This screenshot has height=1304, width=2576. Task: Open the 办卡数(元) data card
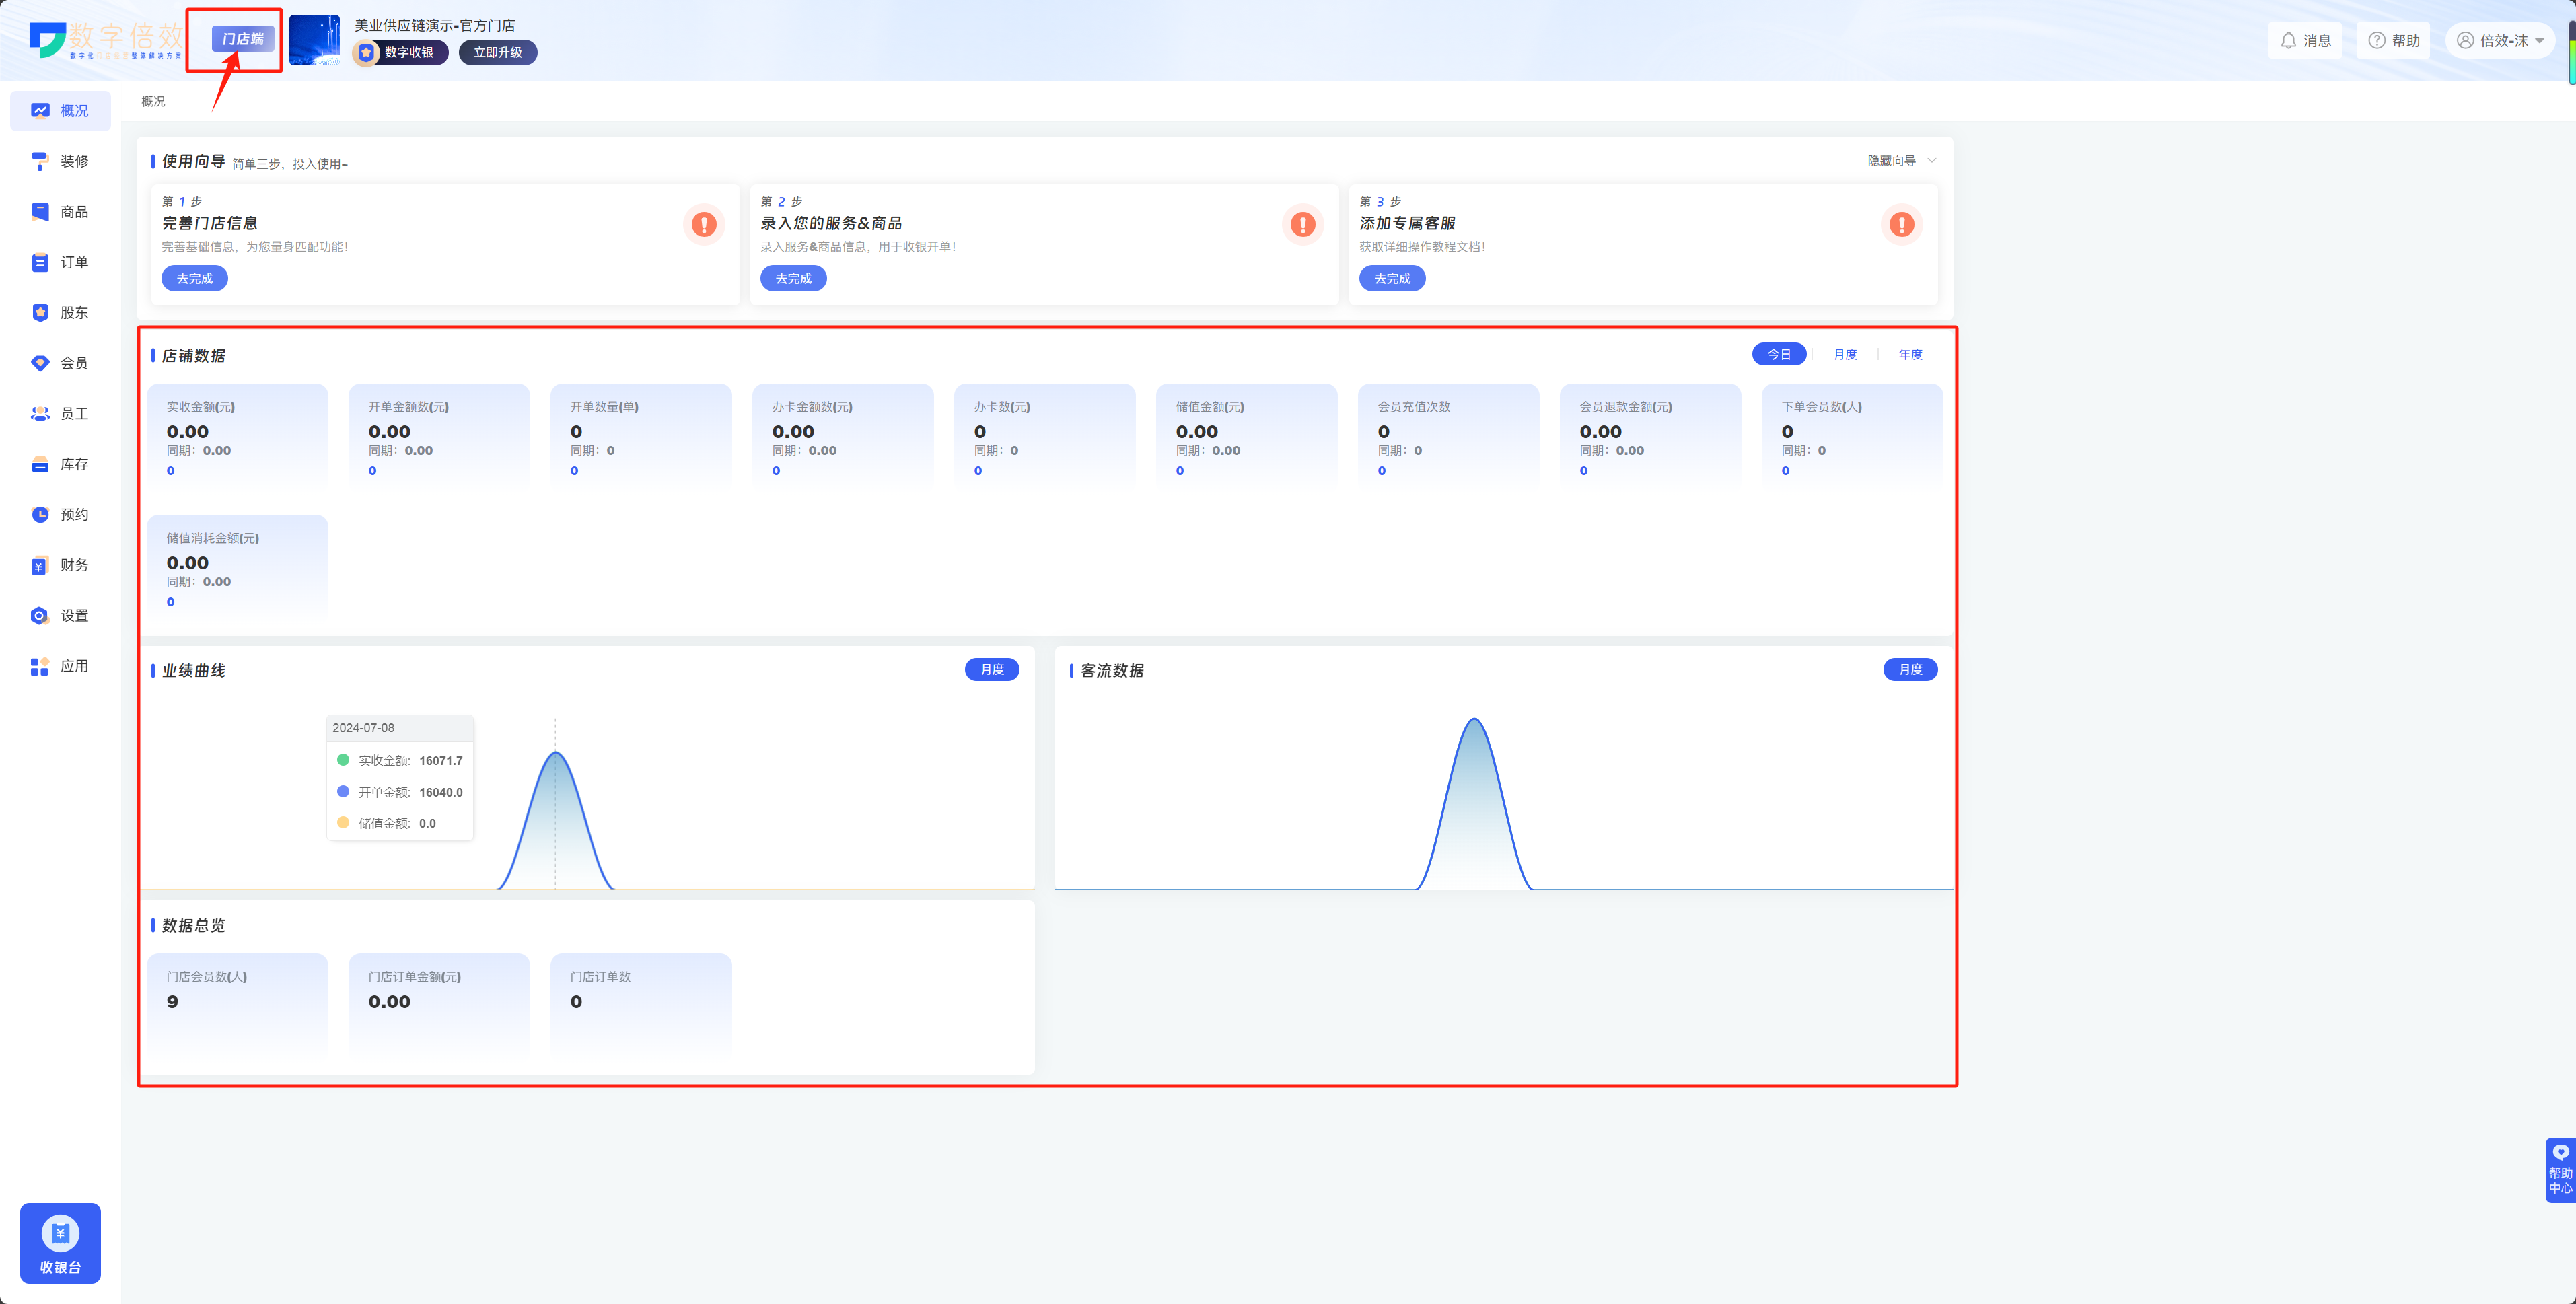click(1045, 438)
